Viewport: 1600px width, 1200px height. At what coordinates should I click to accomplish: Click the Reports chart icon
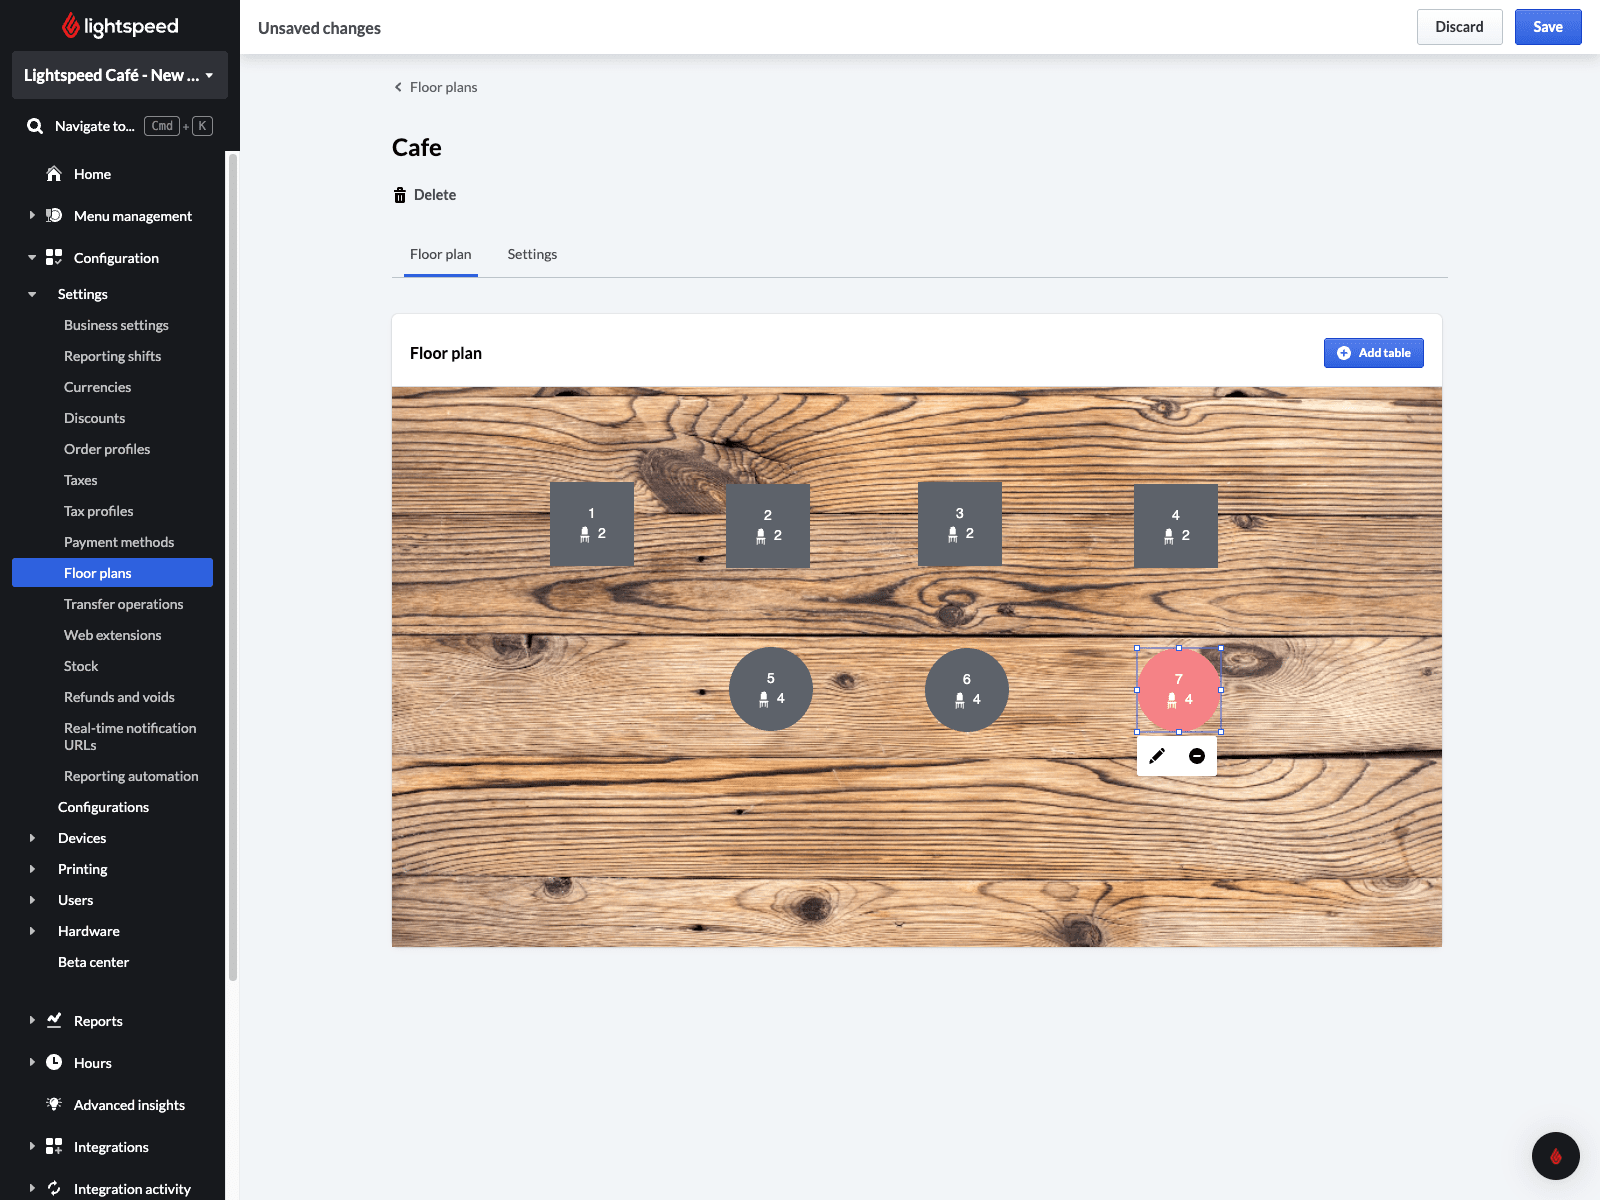[54, 1020]
